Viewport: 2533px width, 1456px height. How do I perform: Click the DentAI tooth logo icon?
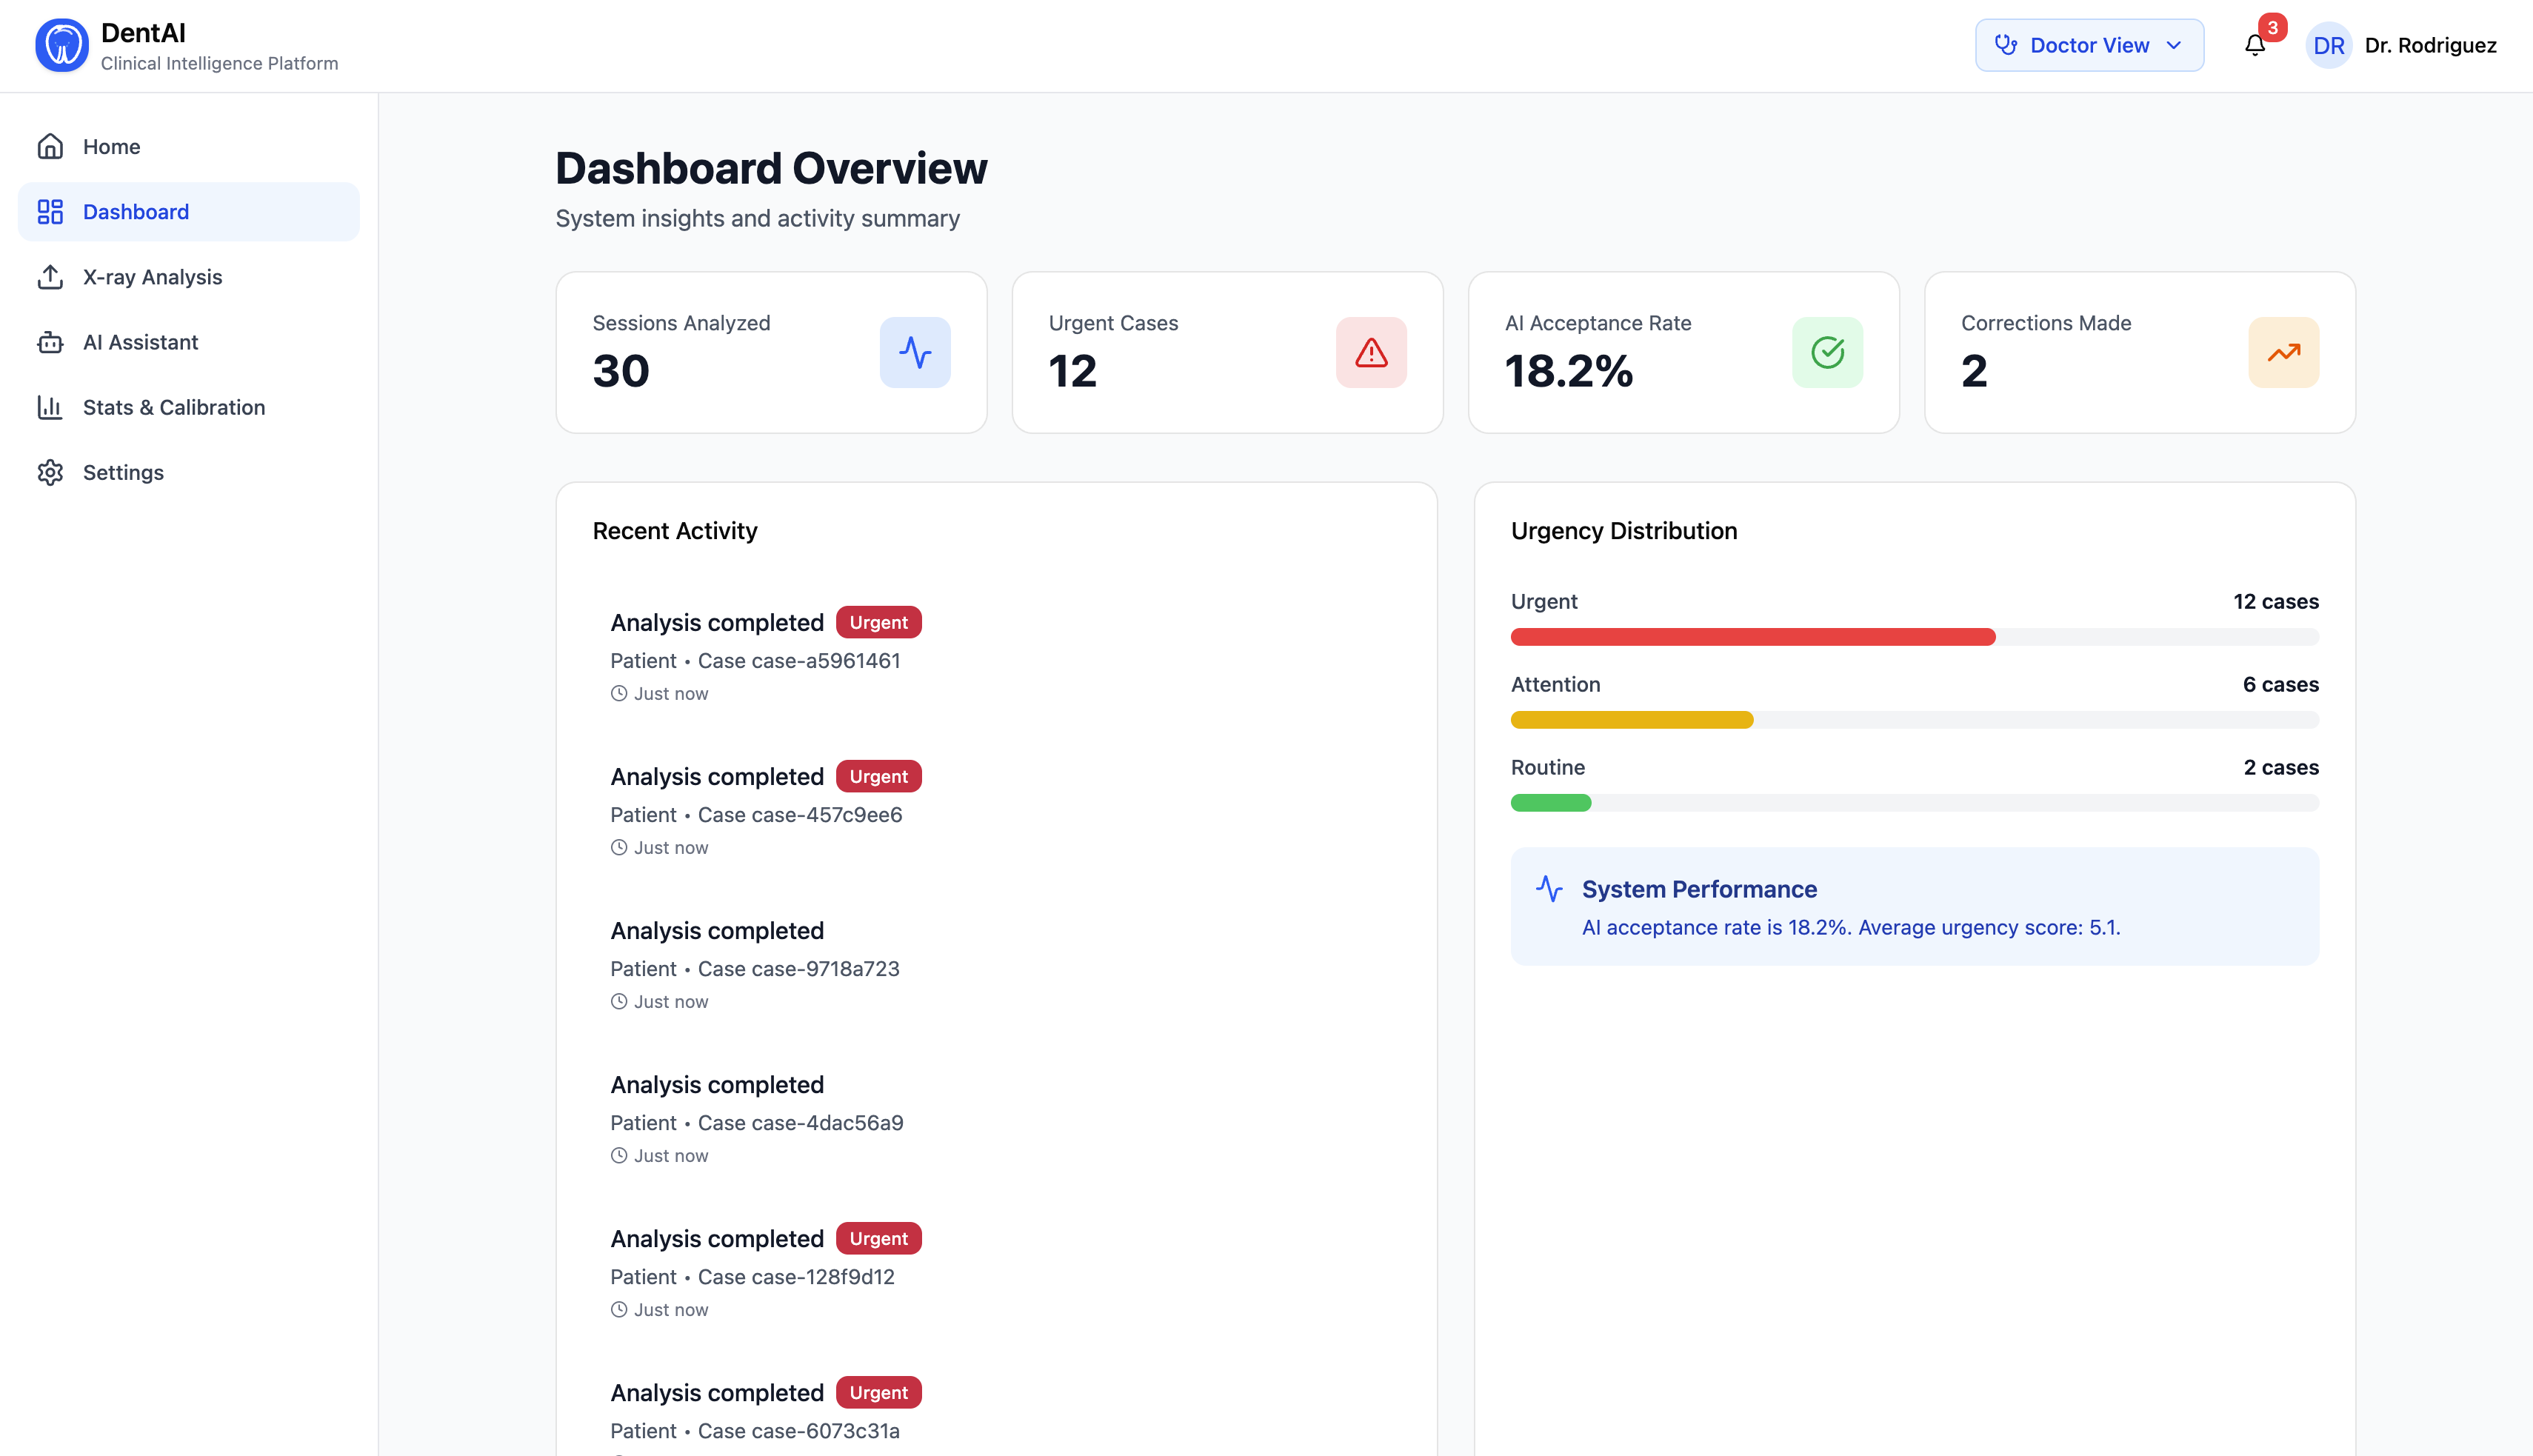[x=62, y=46]
